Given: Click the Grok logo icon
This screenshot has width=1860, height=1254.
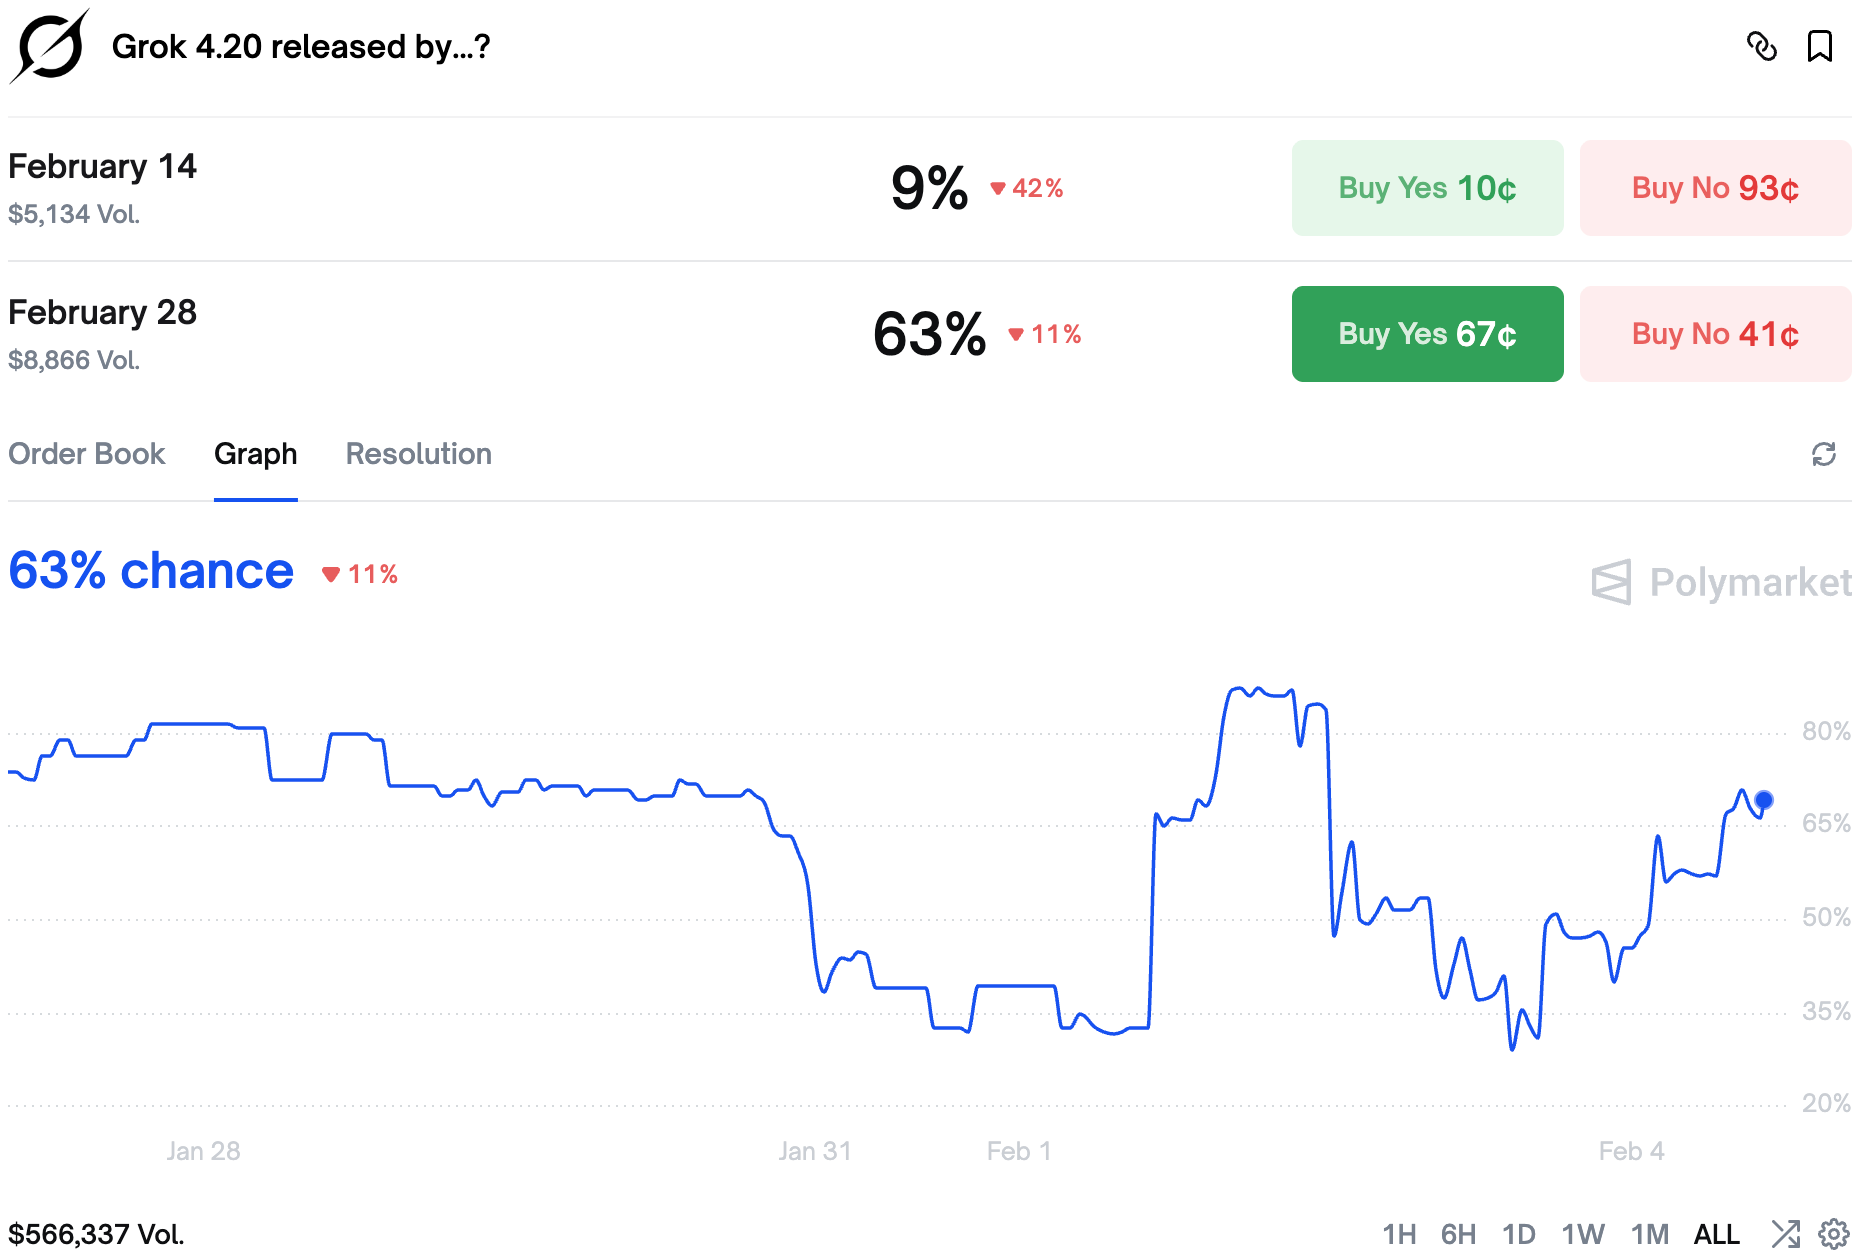Looking at the screenshot, I should point(50,46).
